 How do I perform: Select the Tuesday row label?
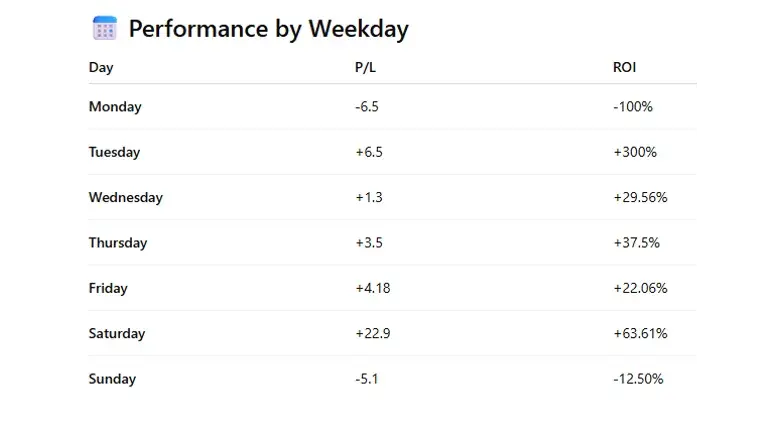[x=114, y=152]
